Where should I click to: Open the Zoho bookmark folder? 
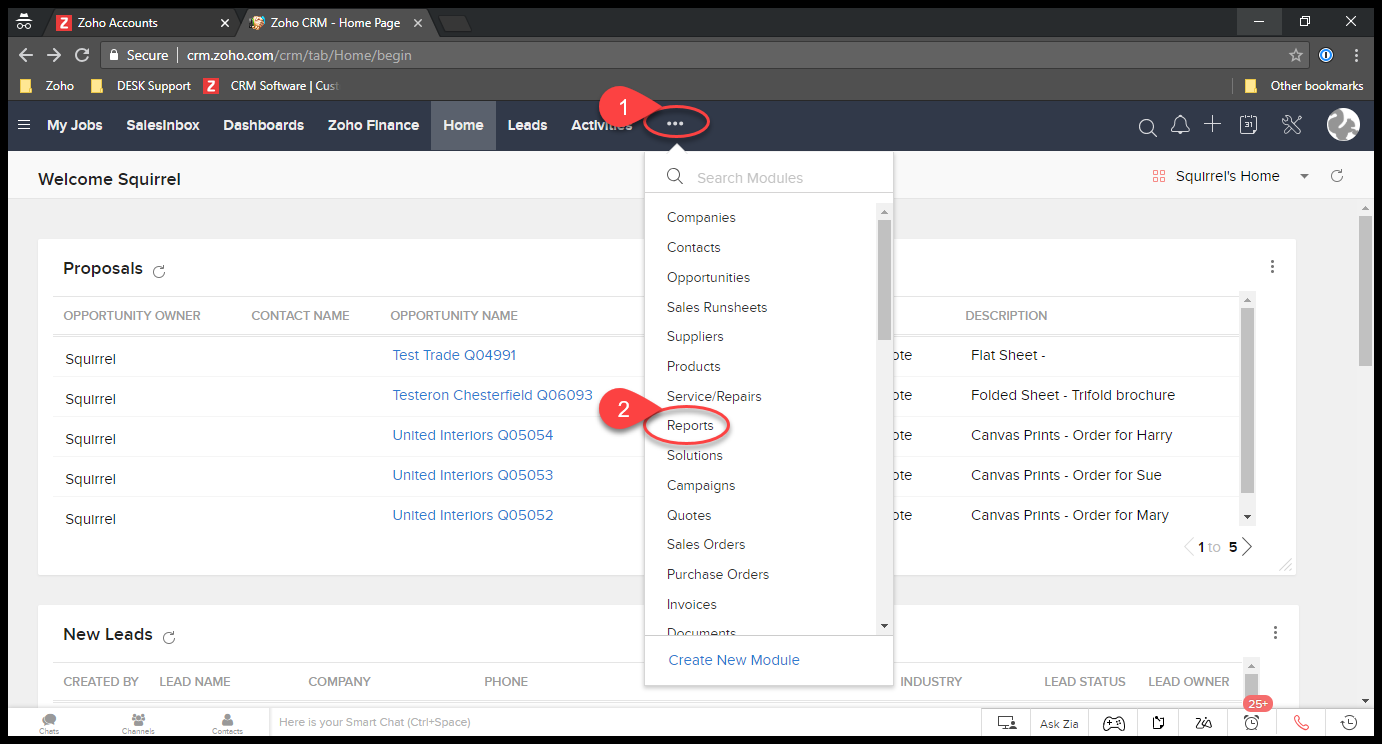click(x=47, y=86)
